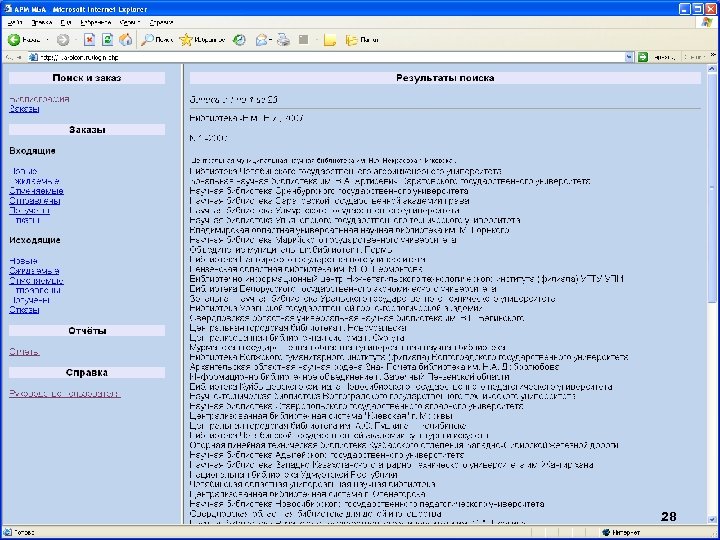720x540 pixels.
Task: Open Отменяемые under Входящие
Action: 36,191
